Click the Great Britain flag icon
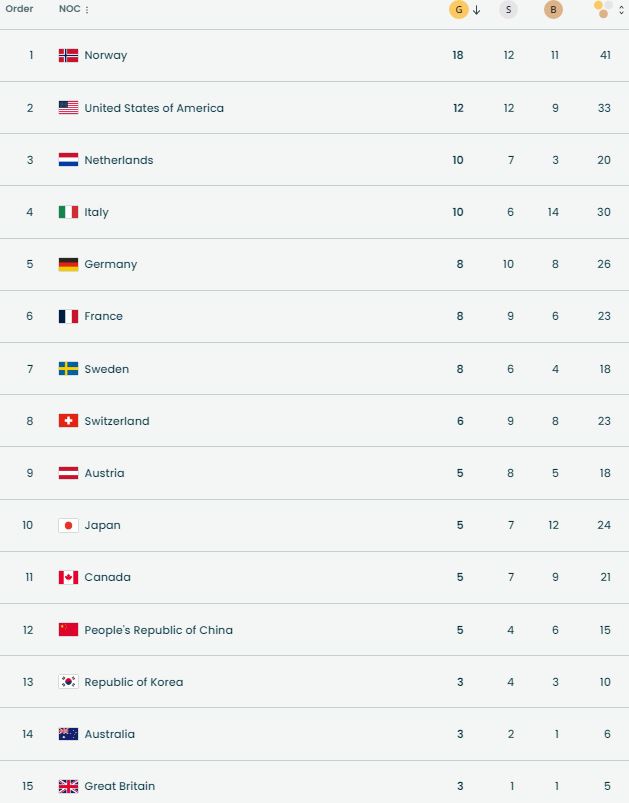The height and width of the screenshot is (803, 629). point(68,787)
